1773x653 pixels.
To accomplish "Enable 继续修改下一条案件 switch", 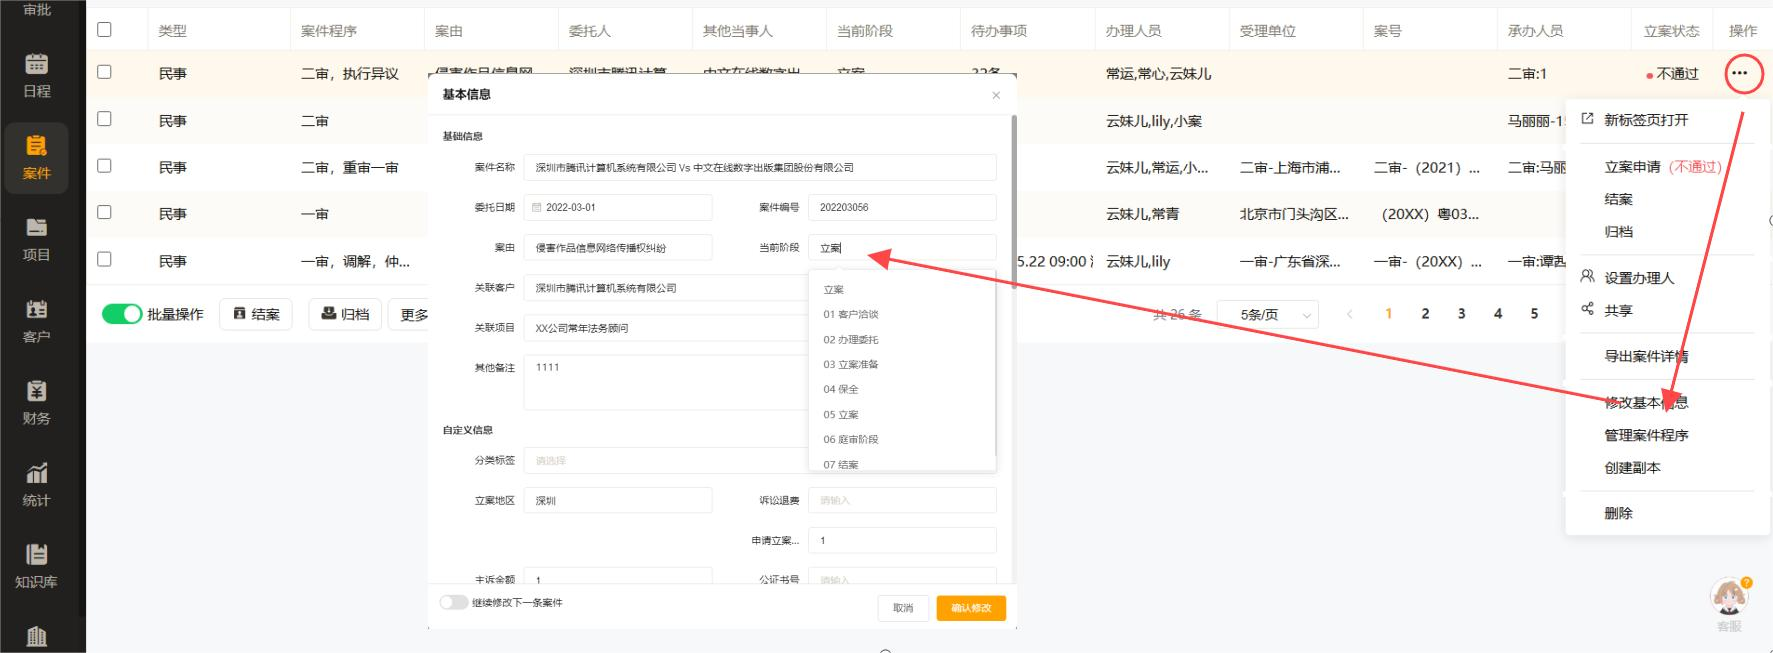I will [454, 602].
